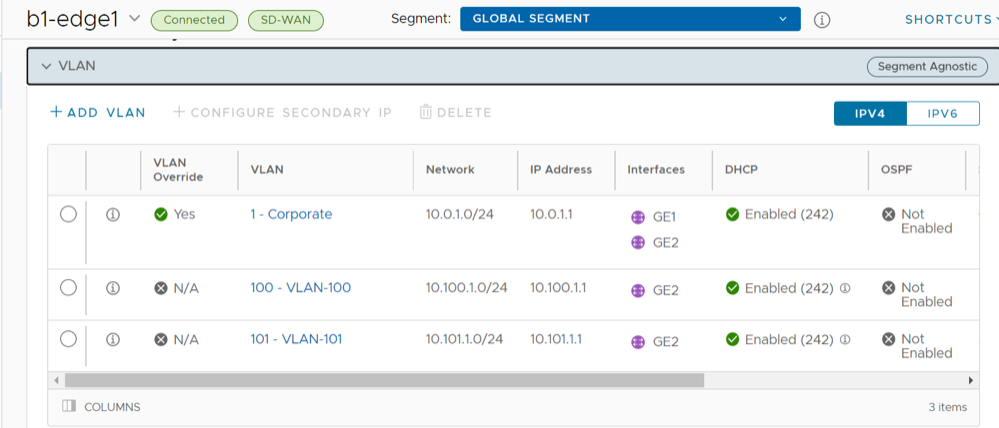Click the info icon in VLAN-101 row
Viewport: 999px width, 428px height.
[113, 340]
